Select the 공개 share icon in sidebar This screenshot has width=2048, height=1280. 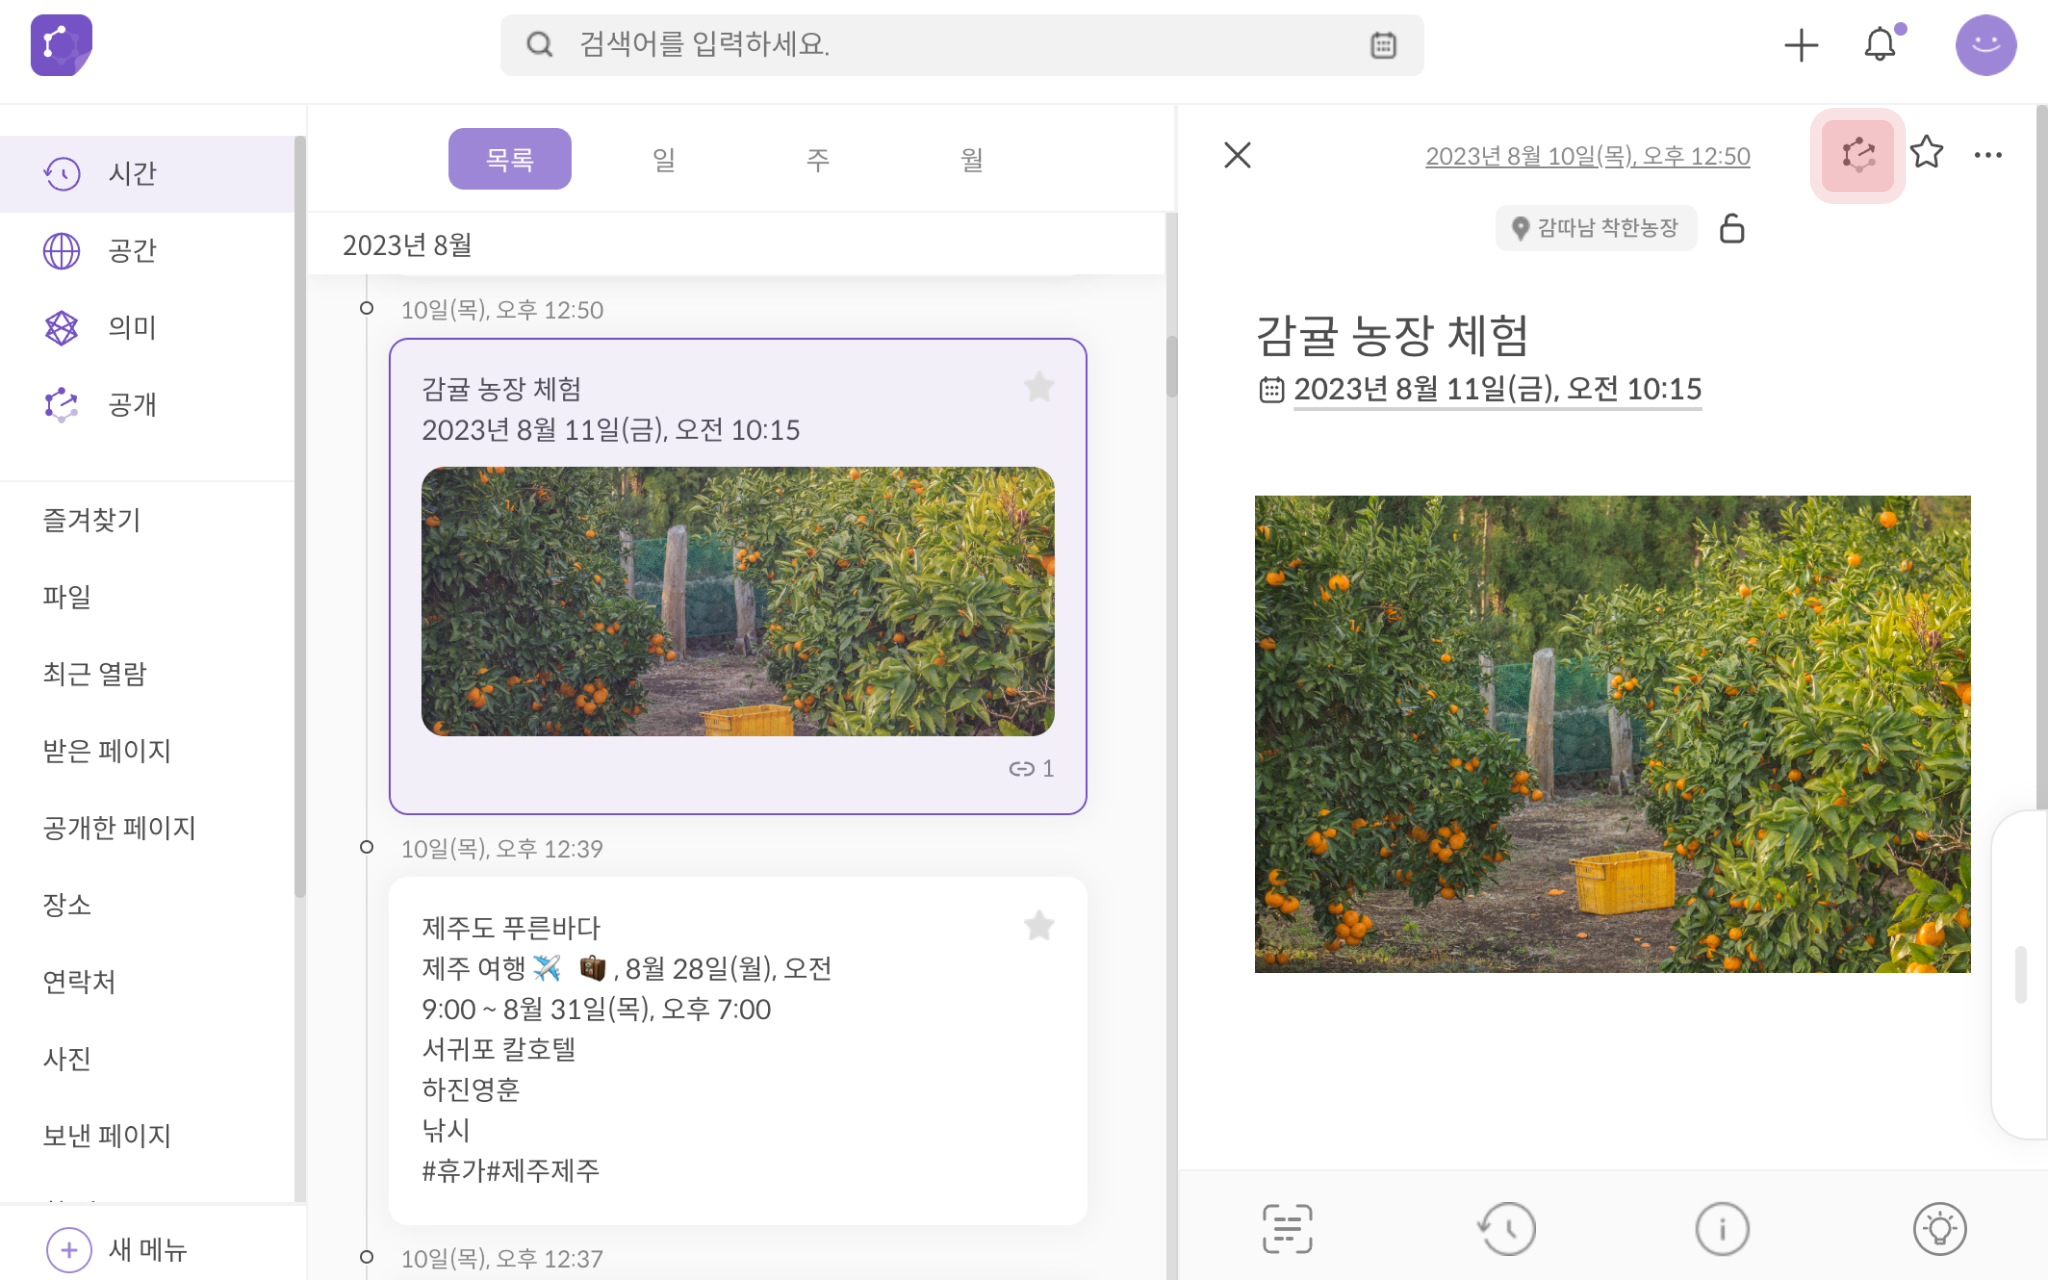pos(62,404)
